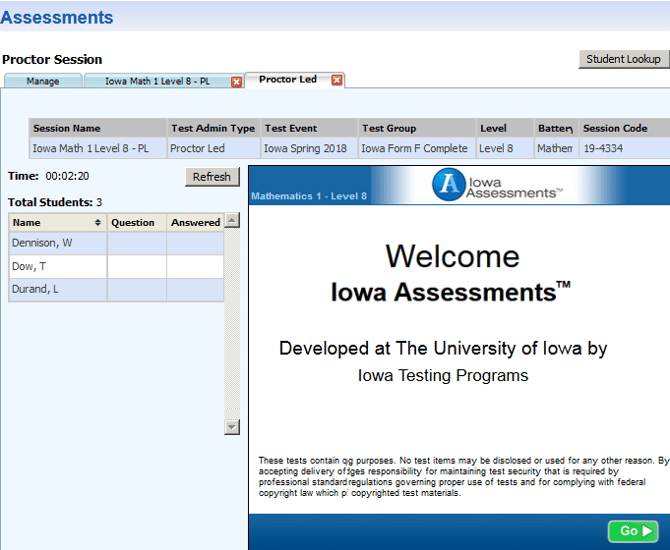Viewport: 670px width, 550px height.
Task: Click the Test Group column header
Action: coord(417,128)
